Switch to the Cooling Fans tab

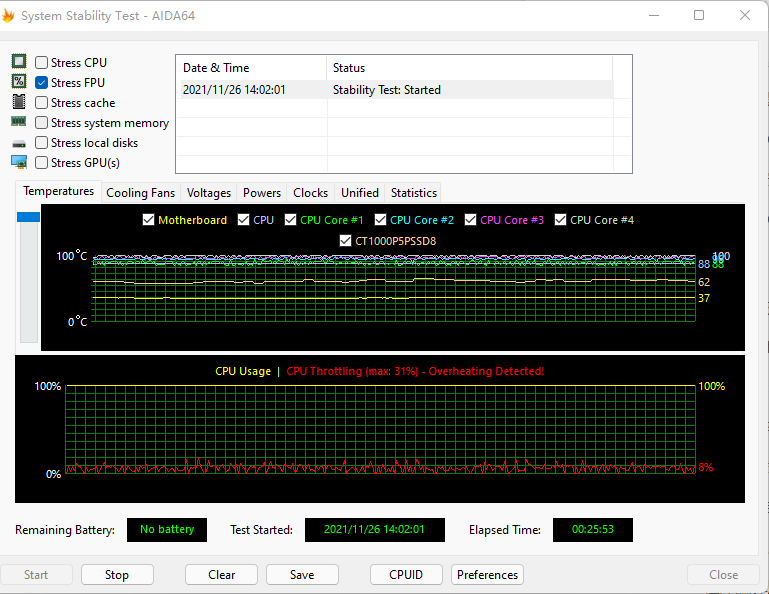pyautogui.click(x=140, y=193)
